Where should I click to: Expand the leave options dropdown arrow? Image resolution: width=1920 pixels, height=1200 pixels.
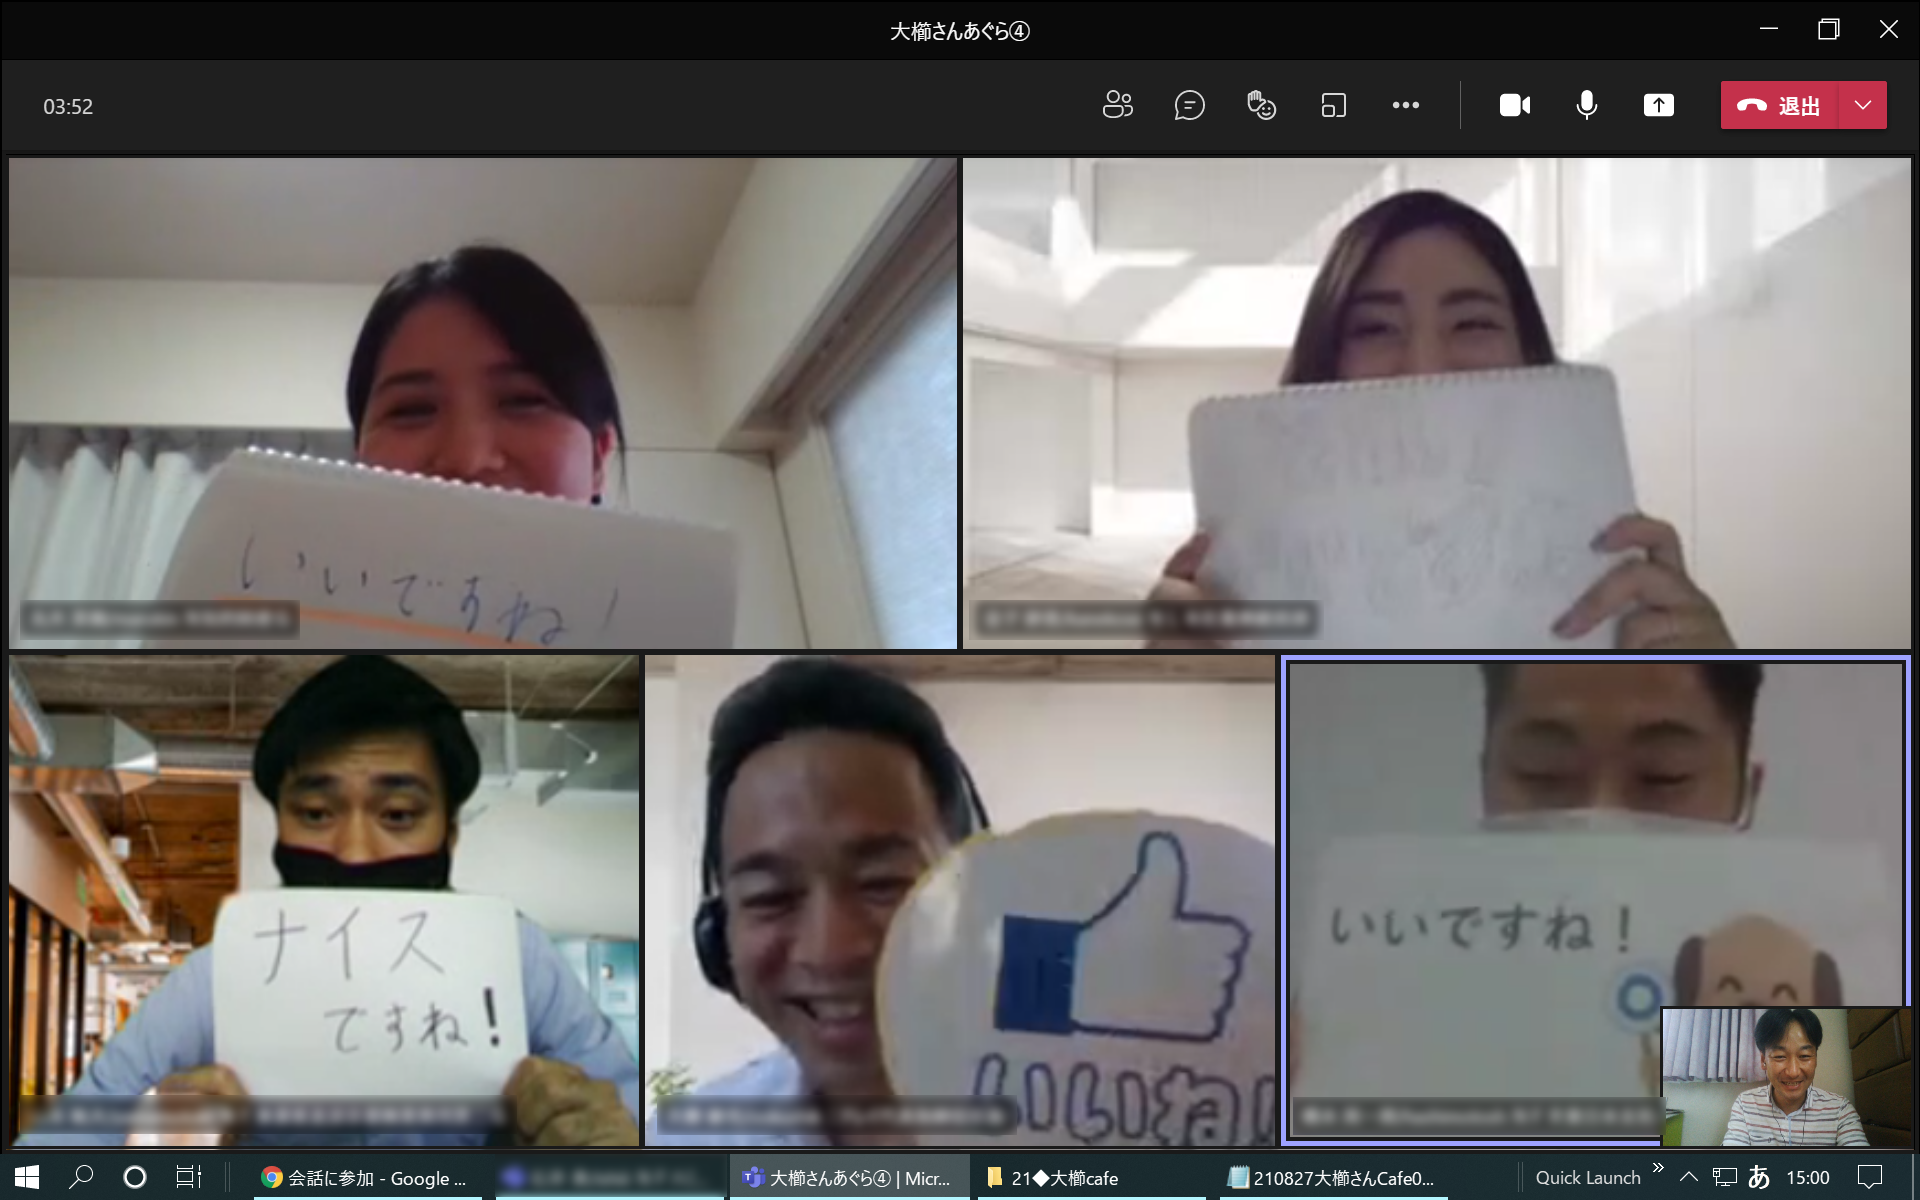[1862, 105]
